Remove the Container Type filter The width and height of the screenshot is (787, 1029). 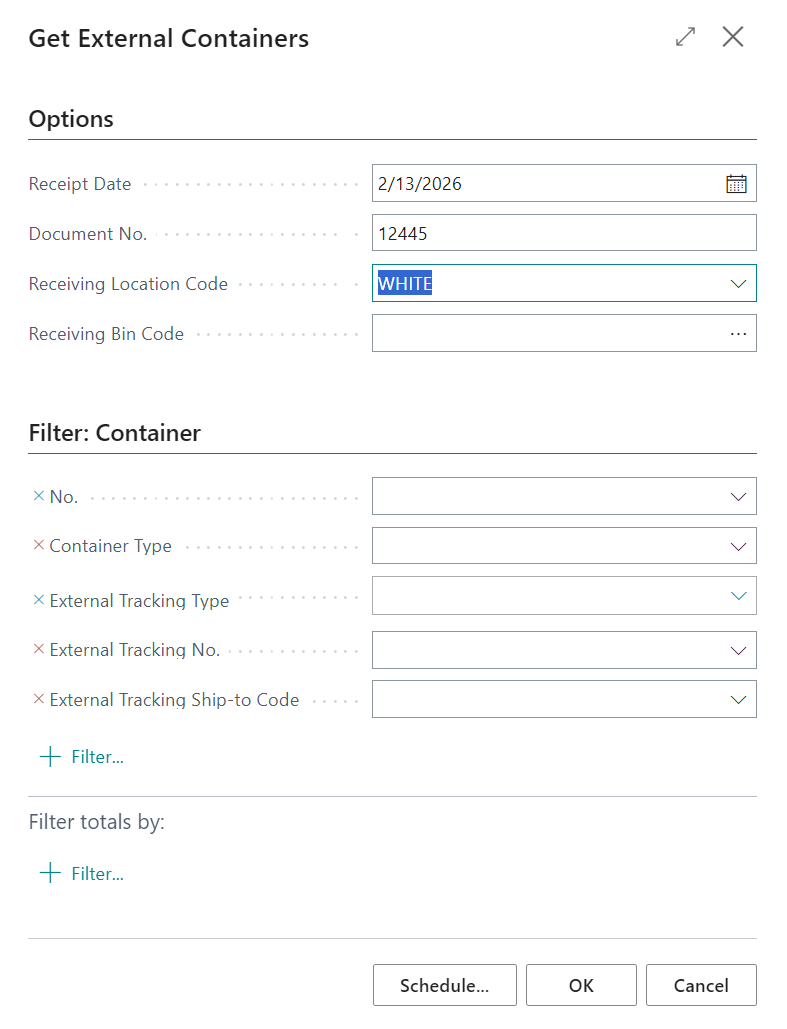(x=39, y=546)
